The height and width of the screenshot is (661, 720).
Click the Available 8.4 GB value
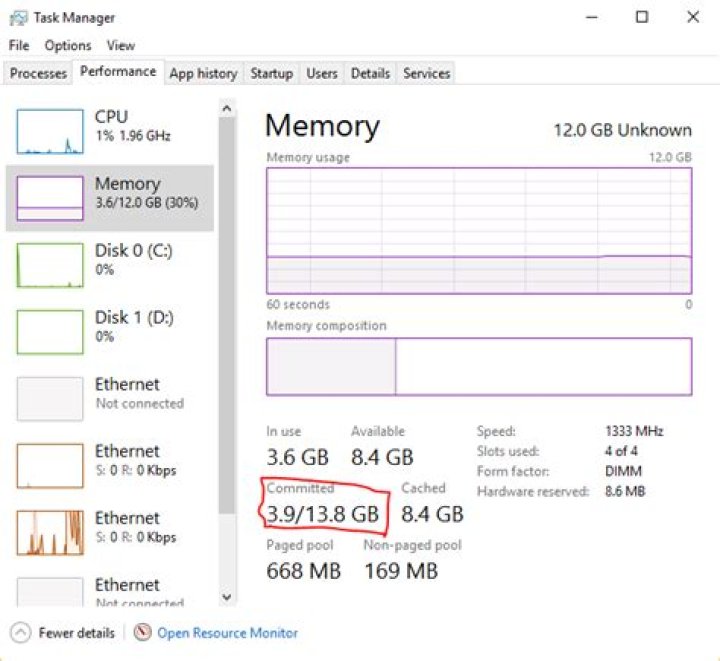[382, 457]
